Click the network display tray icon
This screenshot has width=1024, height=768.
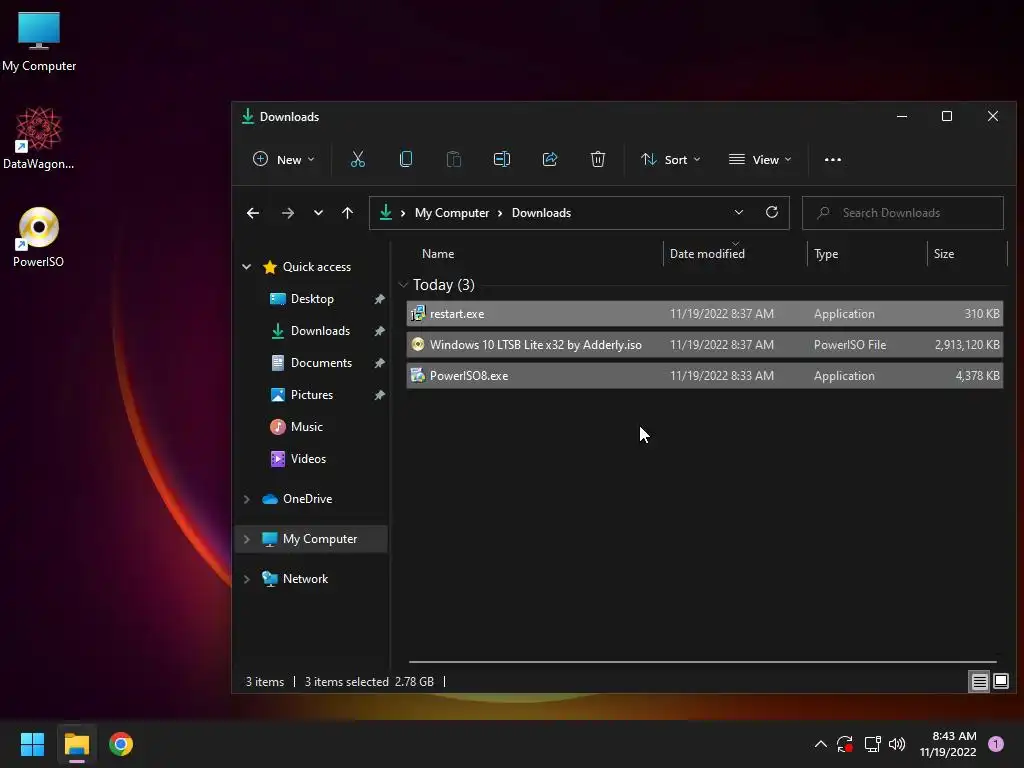[x=872, y=744]
